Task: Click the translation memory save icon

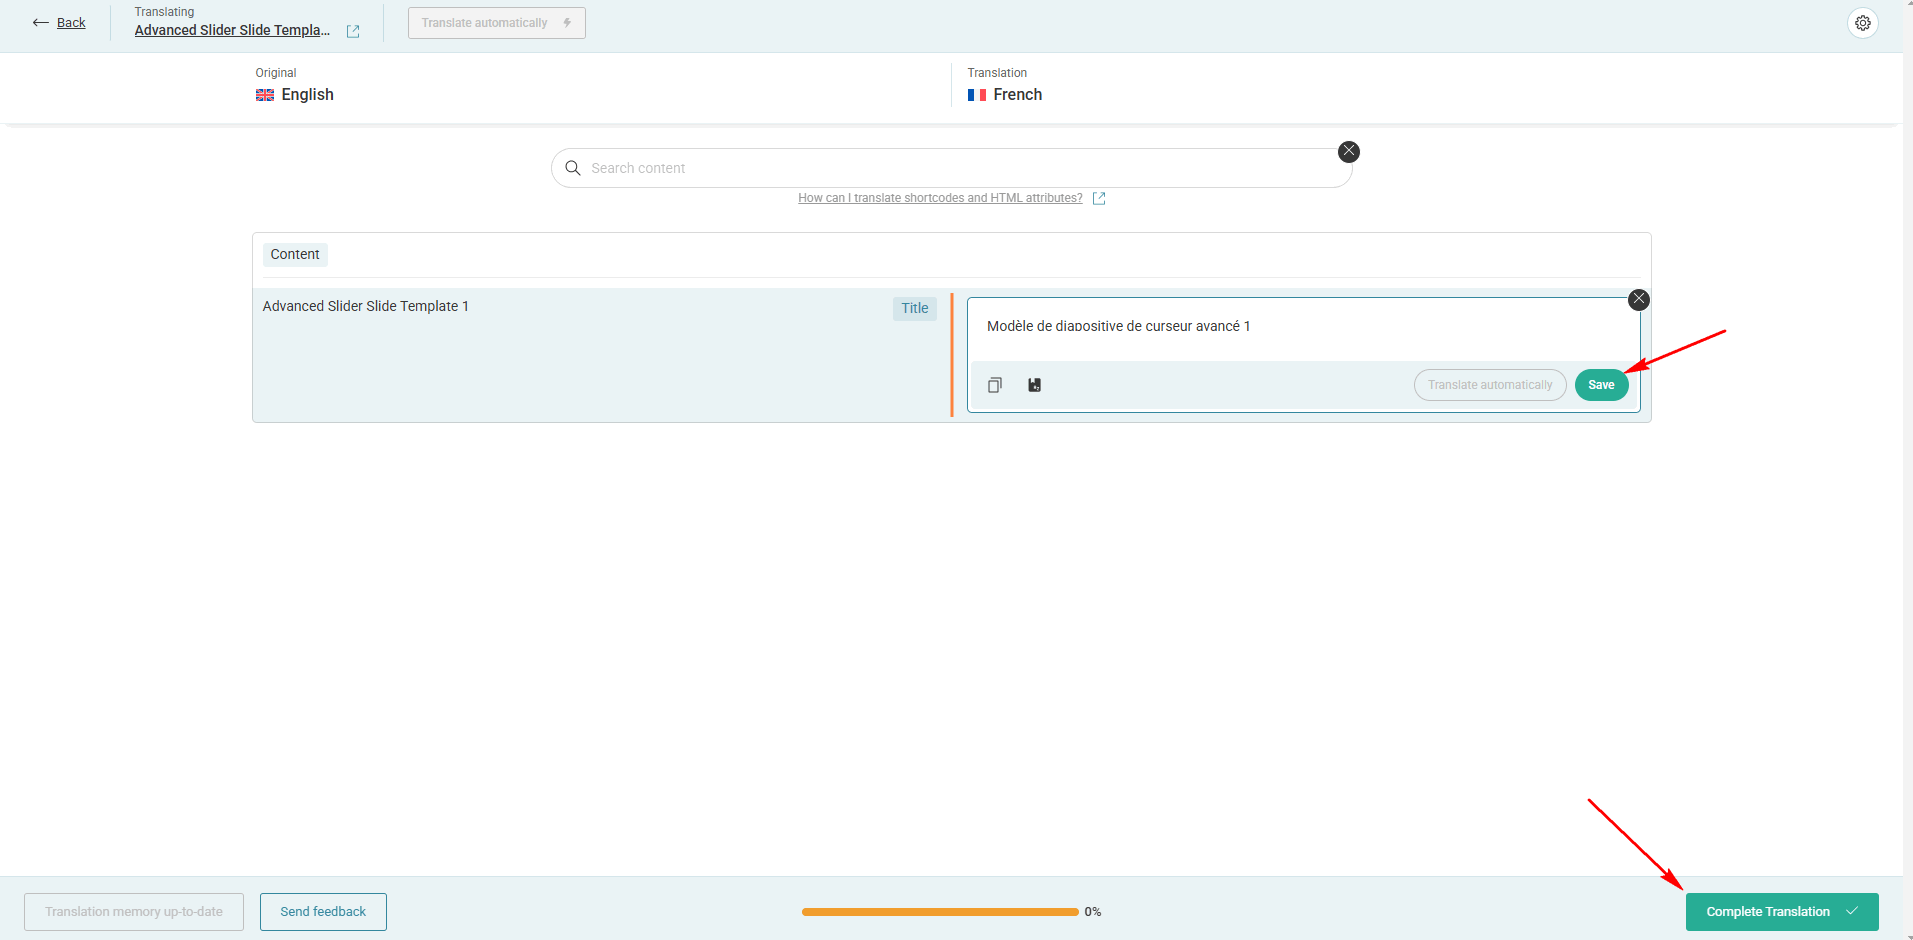Action: (1035, 385)
